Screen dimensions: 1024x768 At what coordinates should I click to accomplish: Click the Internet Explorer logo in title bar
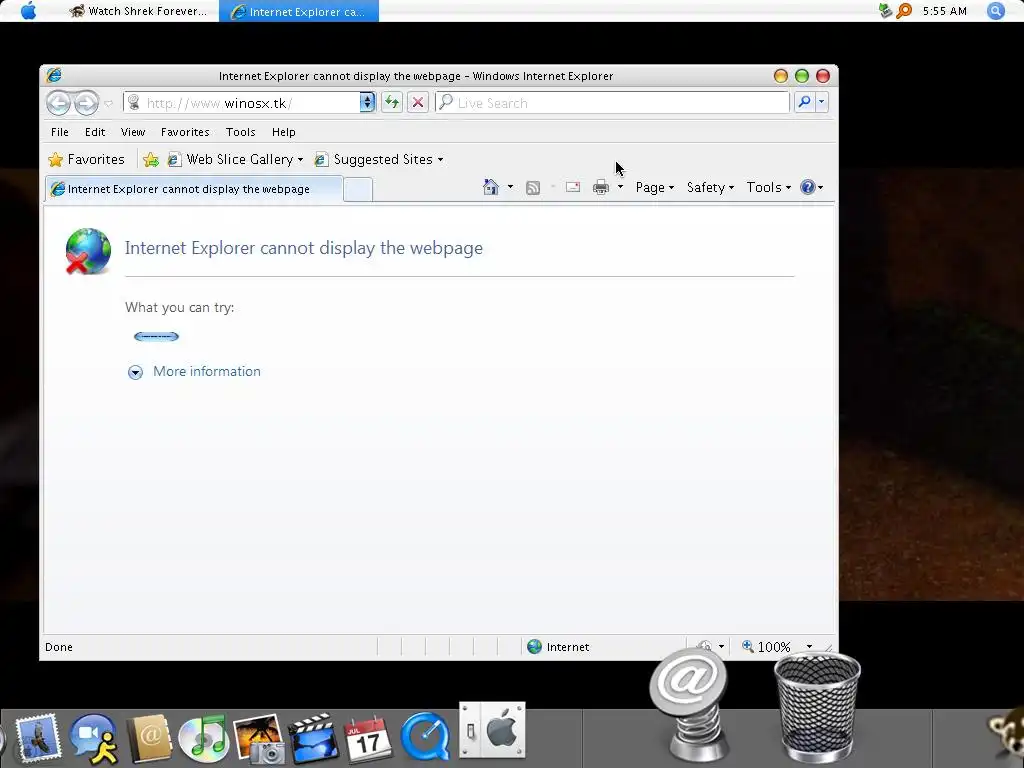coord(54,76)
